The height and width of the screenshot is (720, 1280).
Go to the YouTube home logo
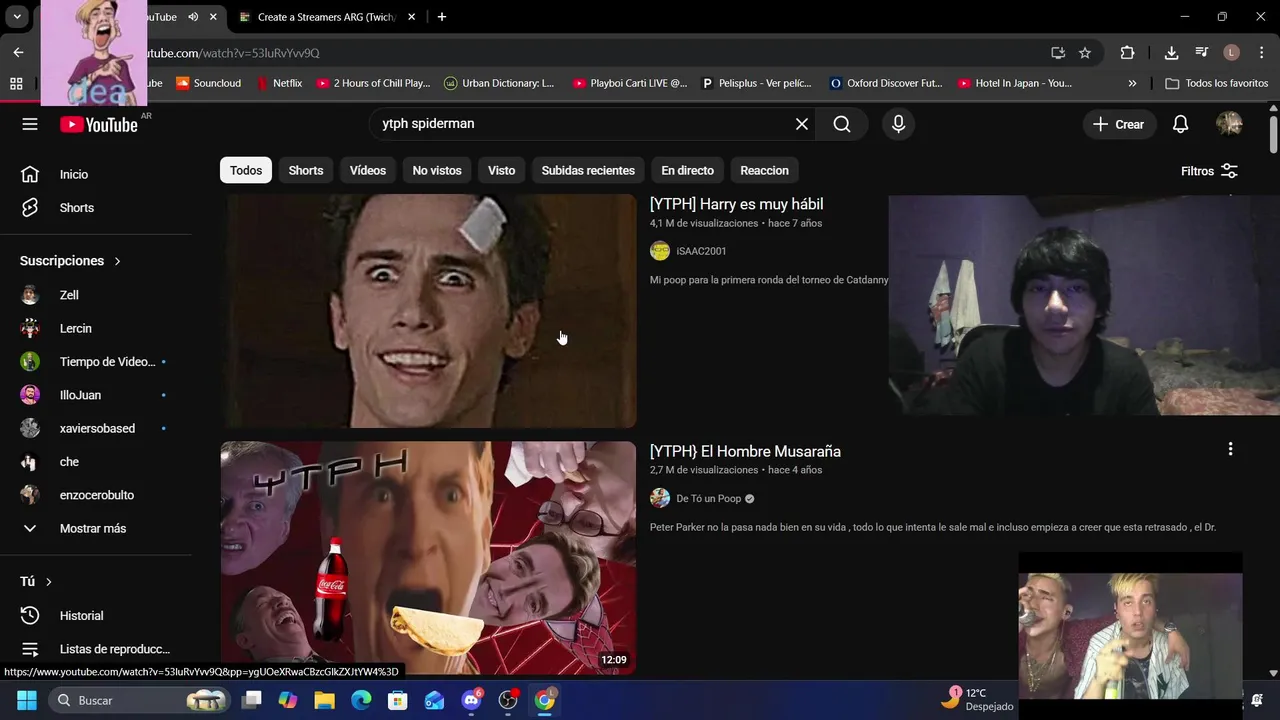(98, 125)
